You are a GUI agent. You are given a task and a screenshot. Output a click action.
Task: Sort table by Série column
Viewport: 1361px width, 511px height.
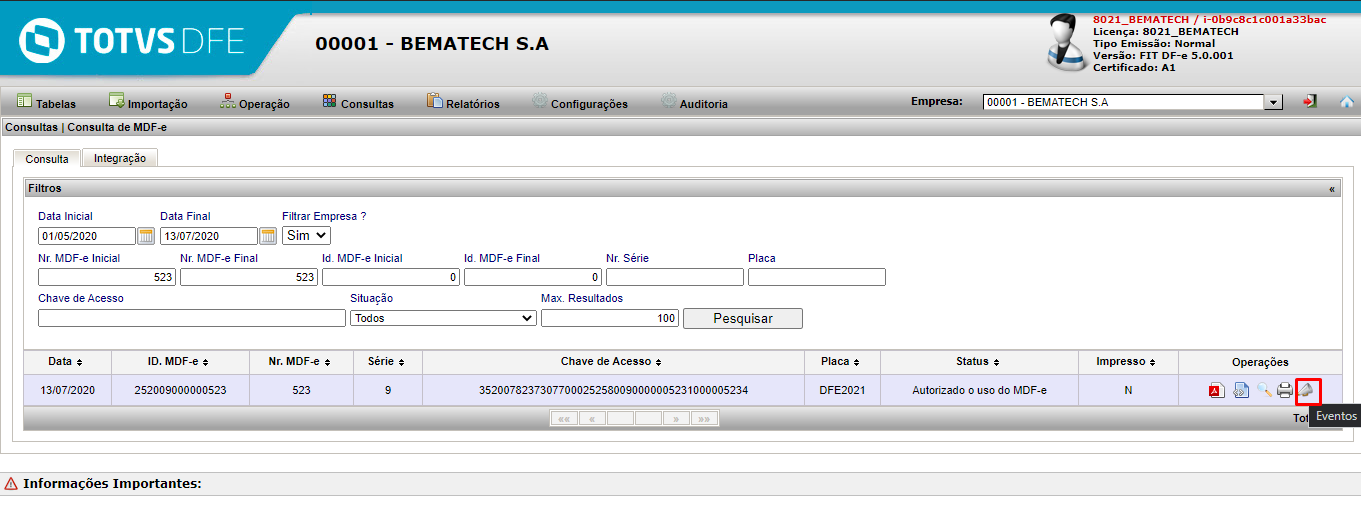point(387,362)
